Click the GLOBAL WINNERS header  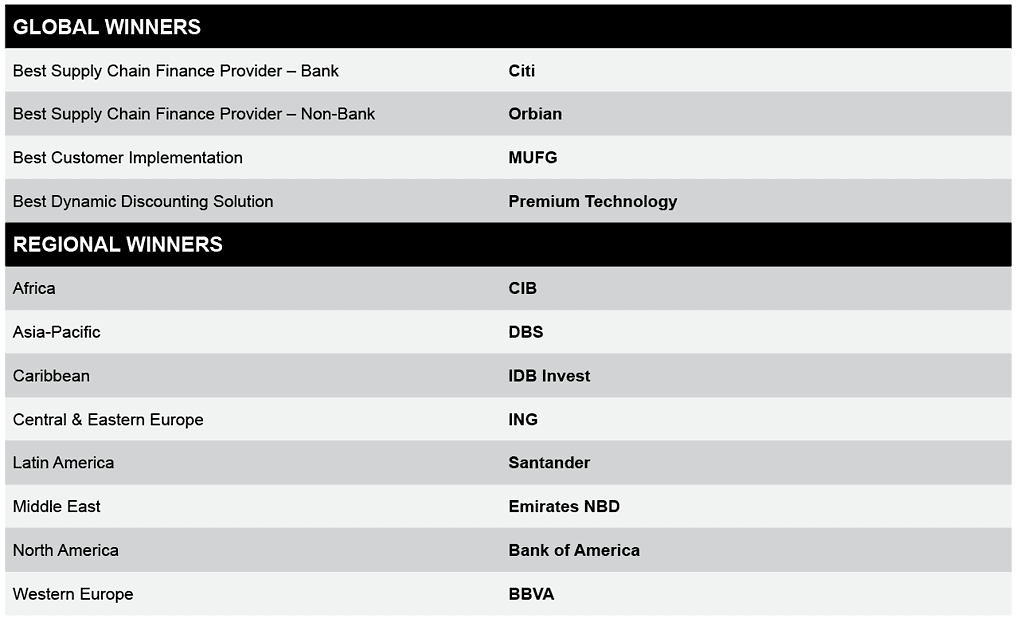pyautogui.click(x=107, y=27)
